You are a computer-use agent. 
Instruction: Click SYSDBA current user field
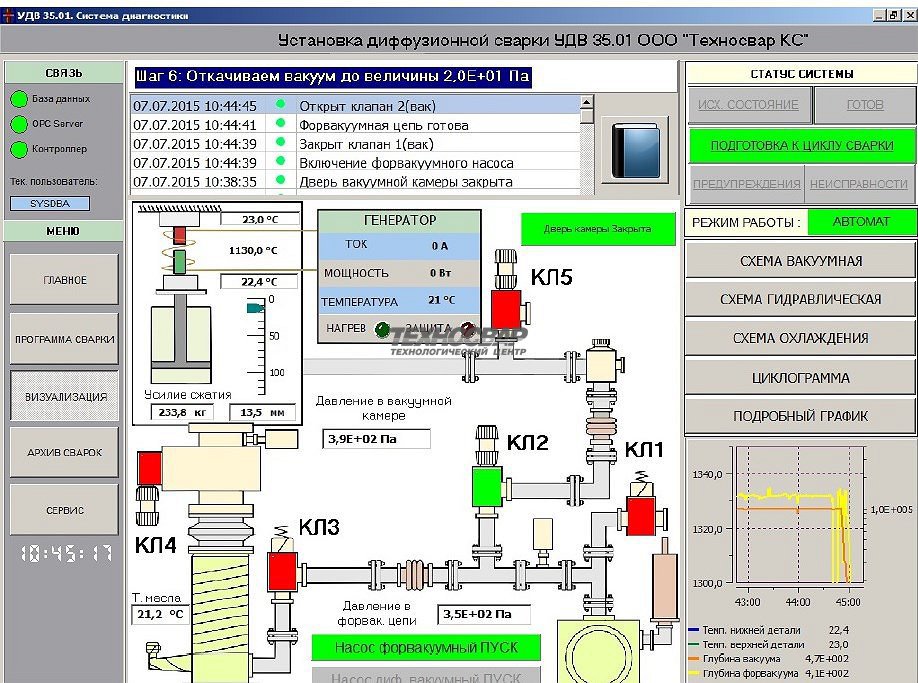(50, 204)
